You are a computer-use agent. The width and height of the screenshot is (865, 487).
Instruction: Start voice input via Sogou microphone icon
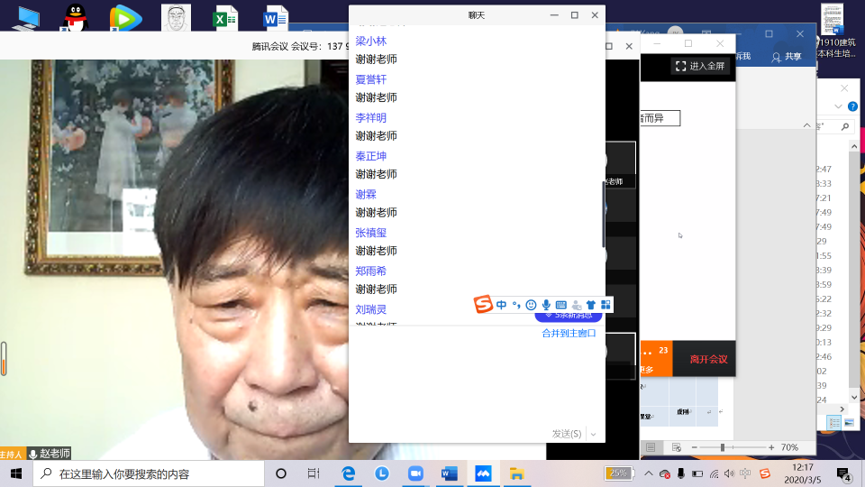coord(546,304)
